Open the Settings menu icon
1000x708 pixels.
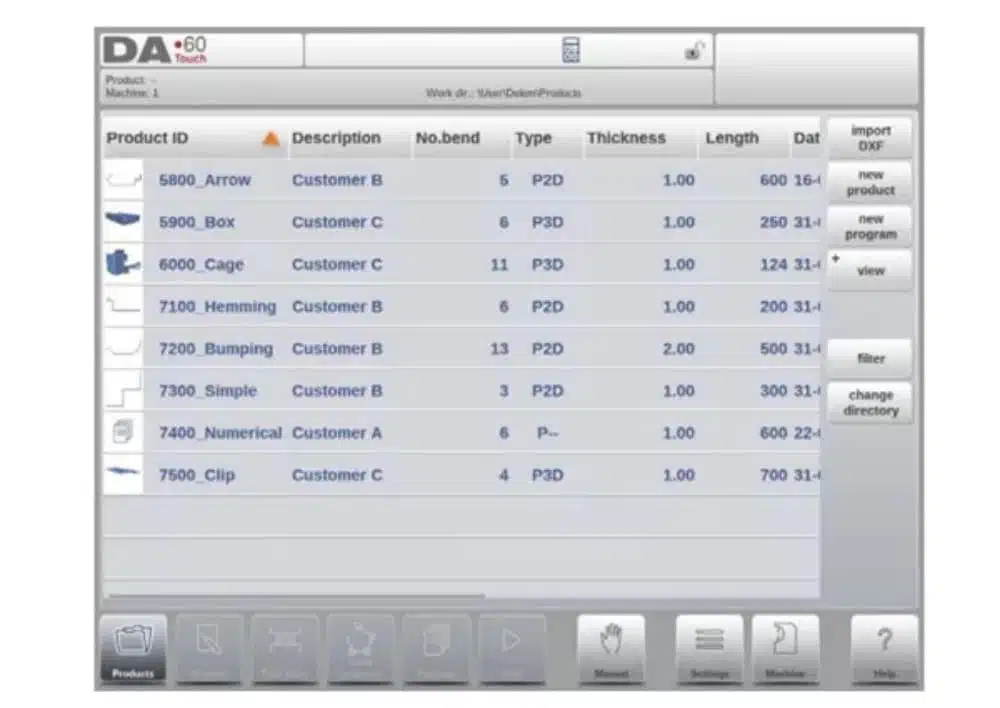(x=709, y=649)
